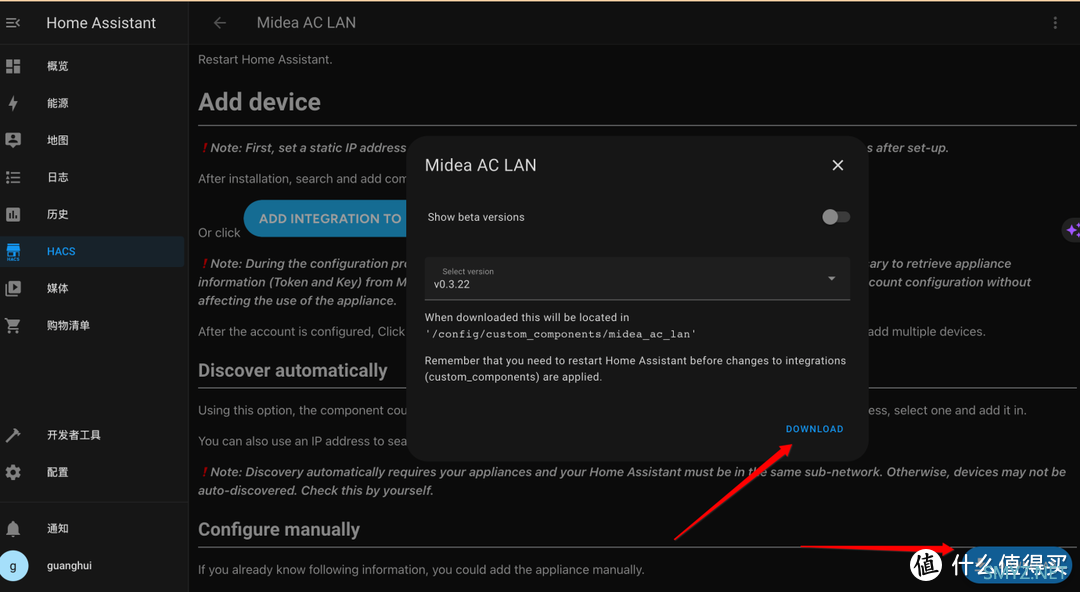Click the Add device heading
1080x592 pixels.
tap(260, 102)
